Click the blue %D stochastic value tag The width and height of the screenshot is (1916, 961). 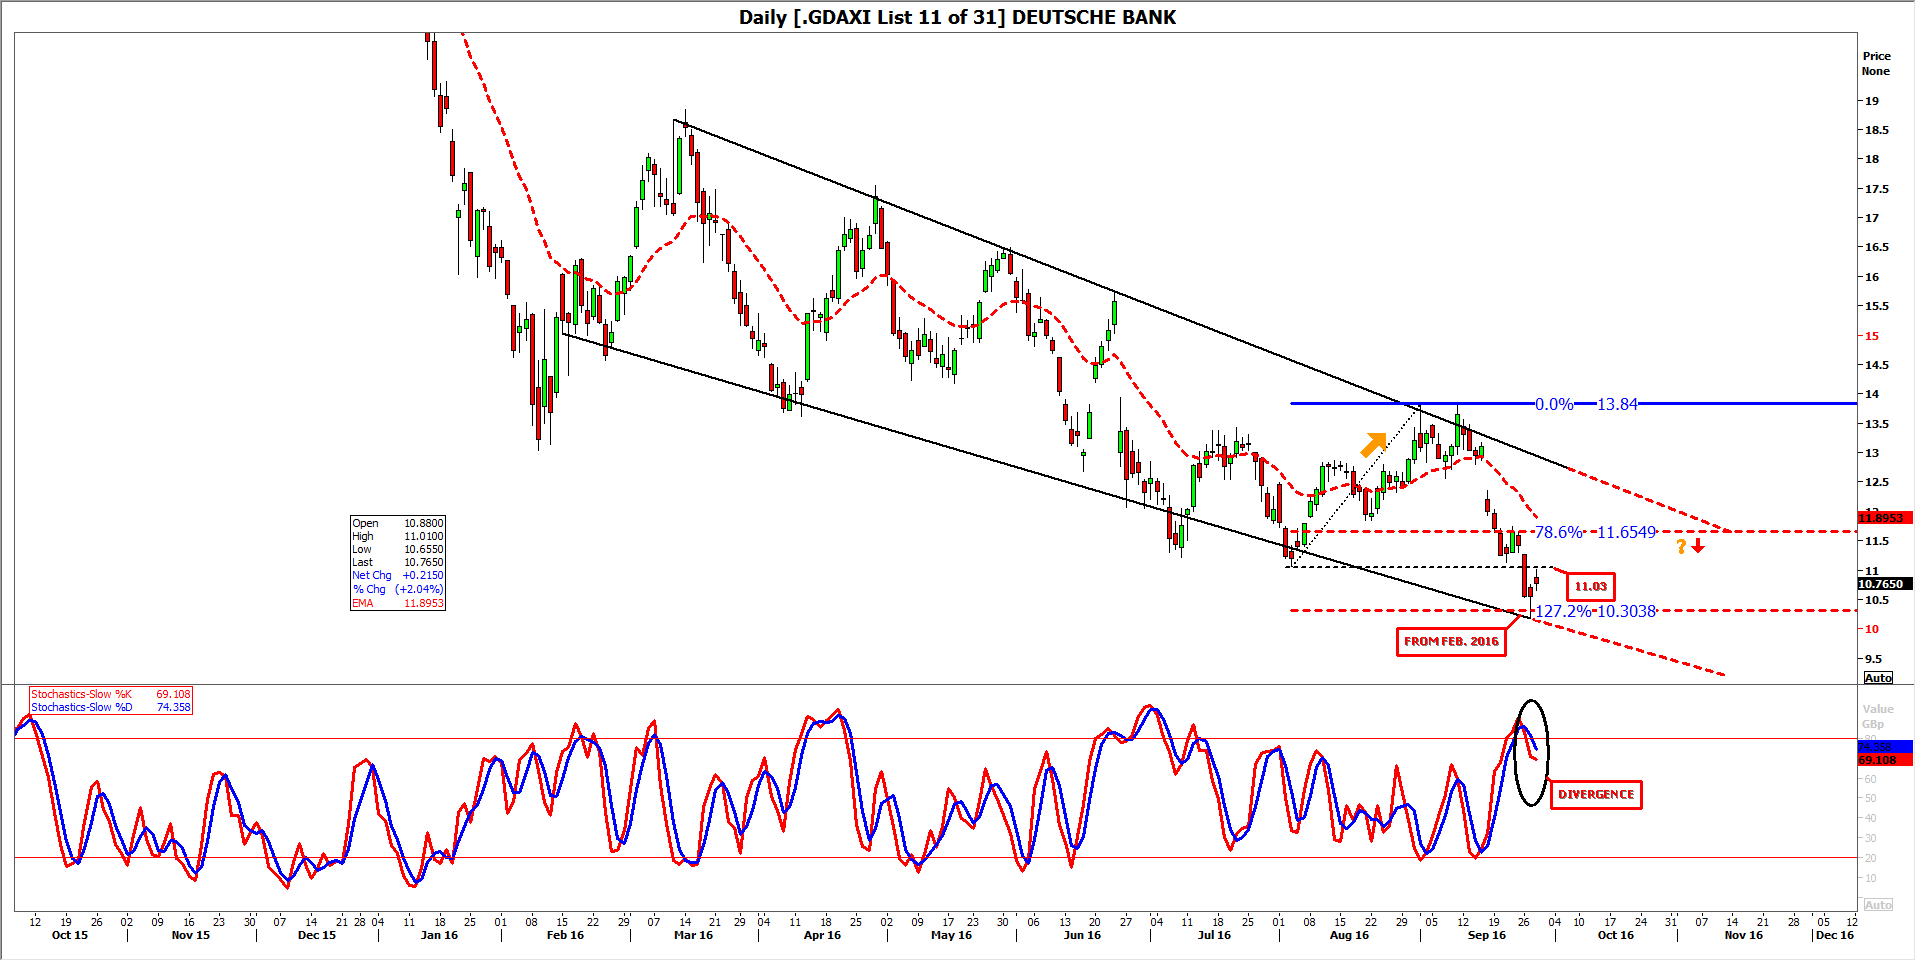click(x=1885, y=747)
